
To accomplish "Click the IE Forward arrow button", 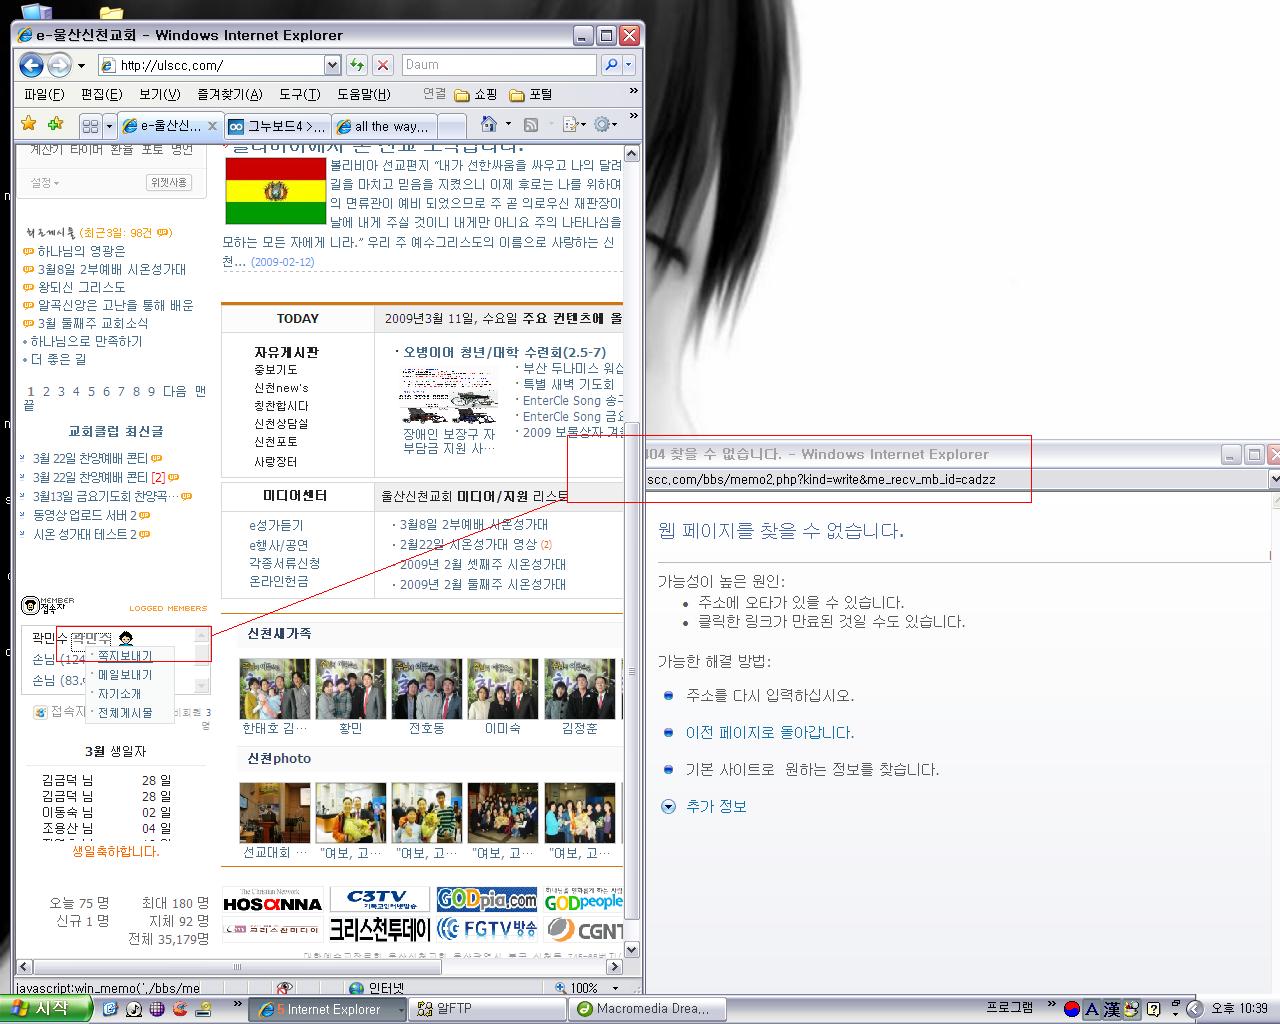I will pos(59,65).
